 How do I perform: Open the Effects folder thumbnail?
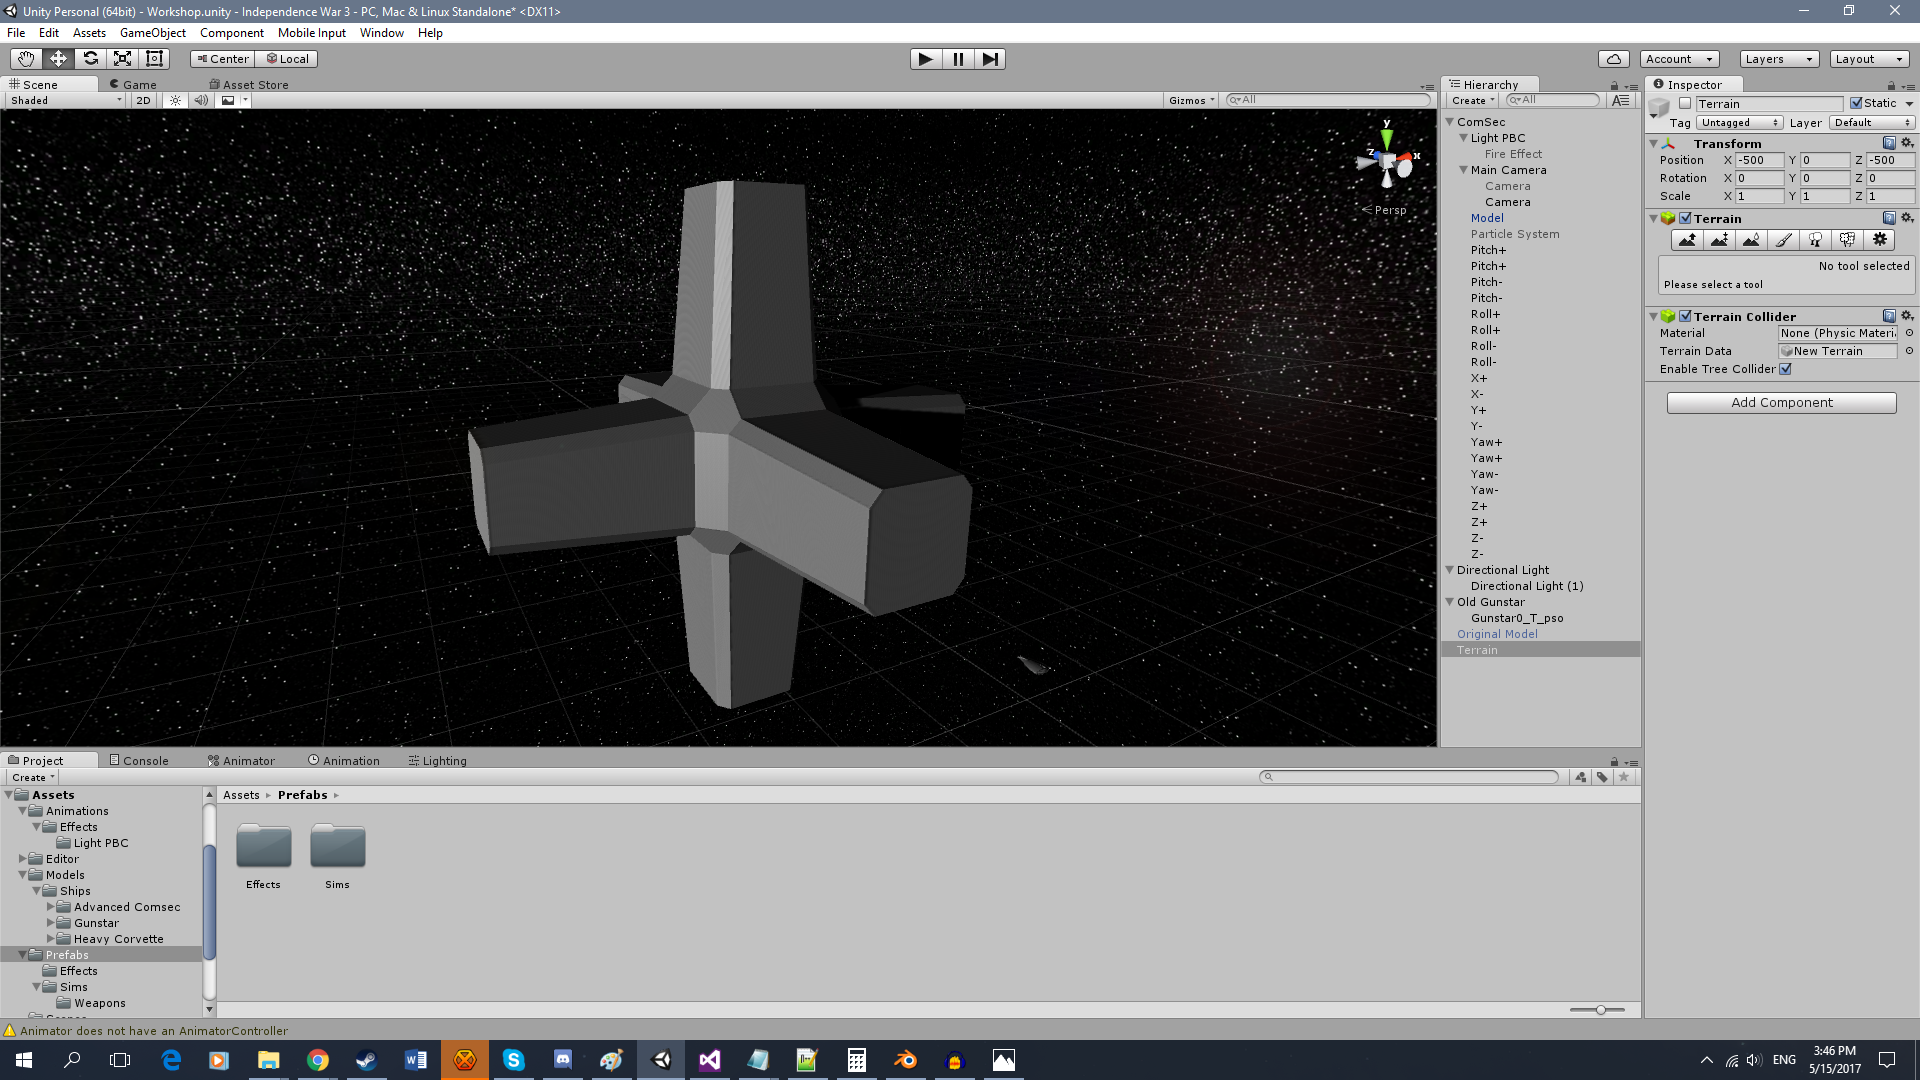tap(263, 846)
